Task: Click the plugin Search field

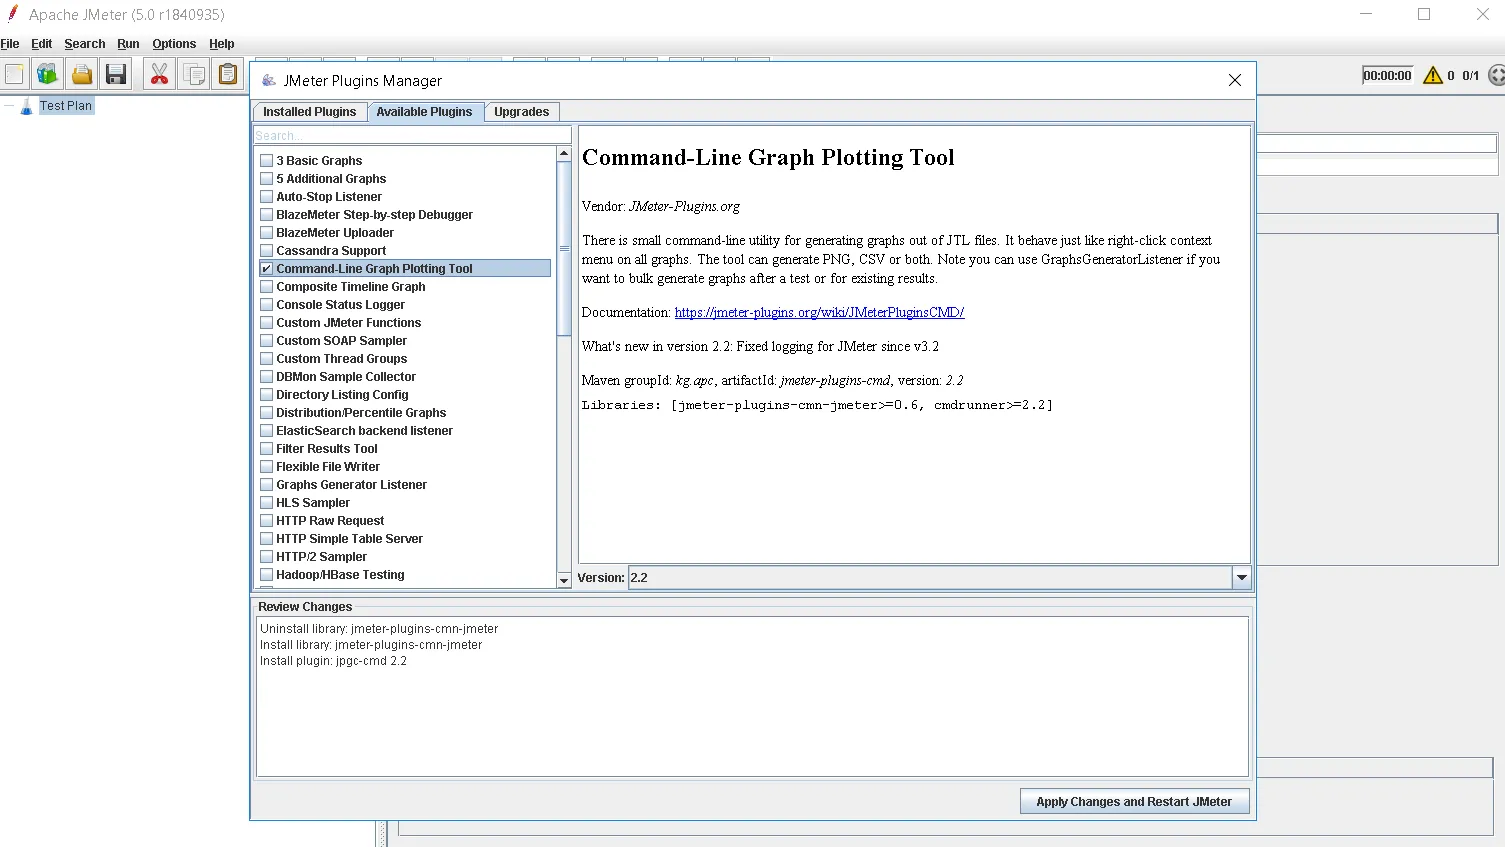Action: tap(412, 135)
